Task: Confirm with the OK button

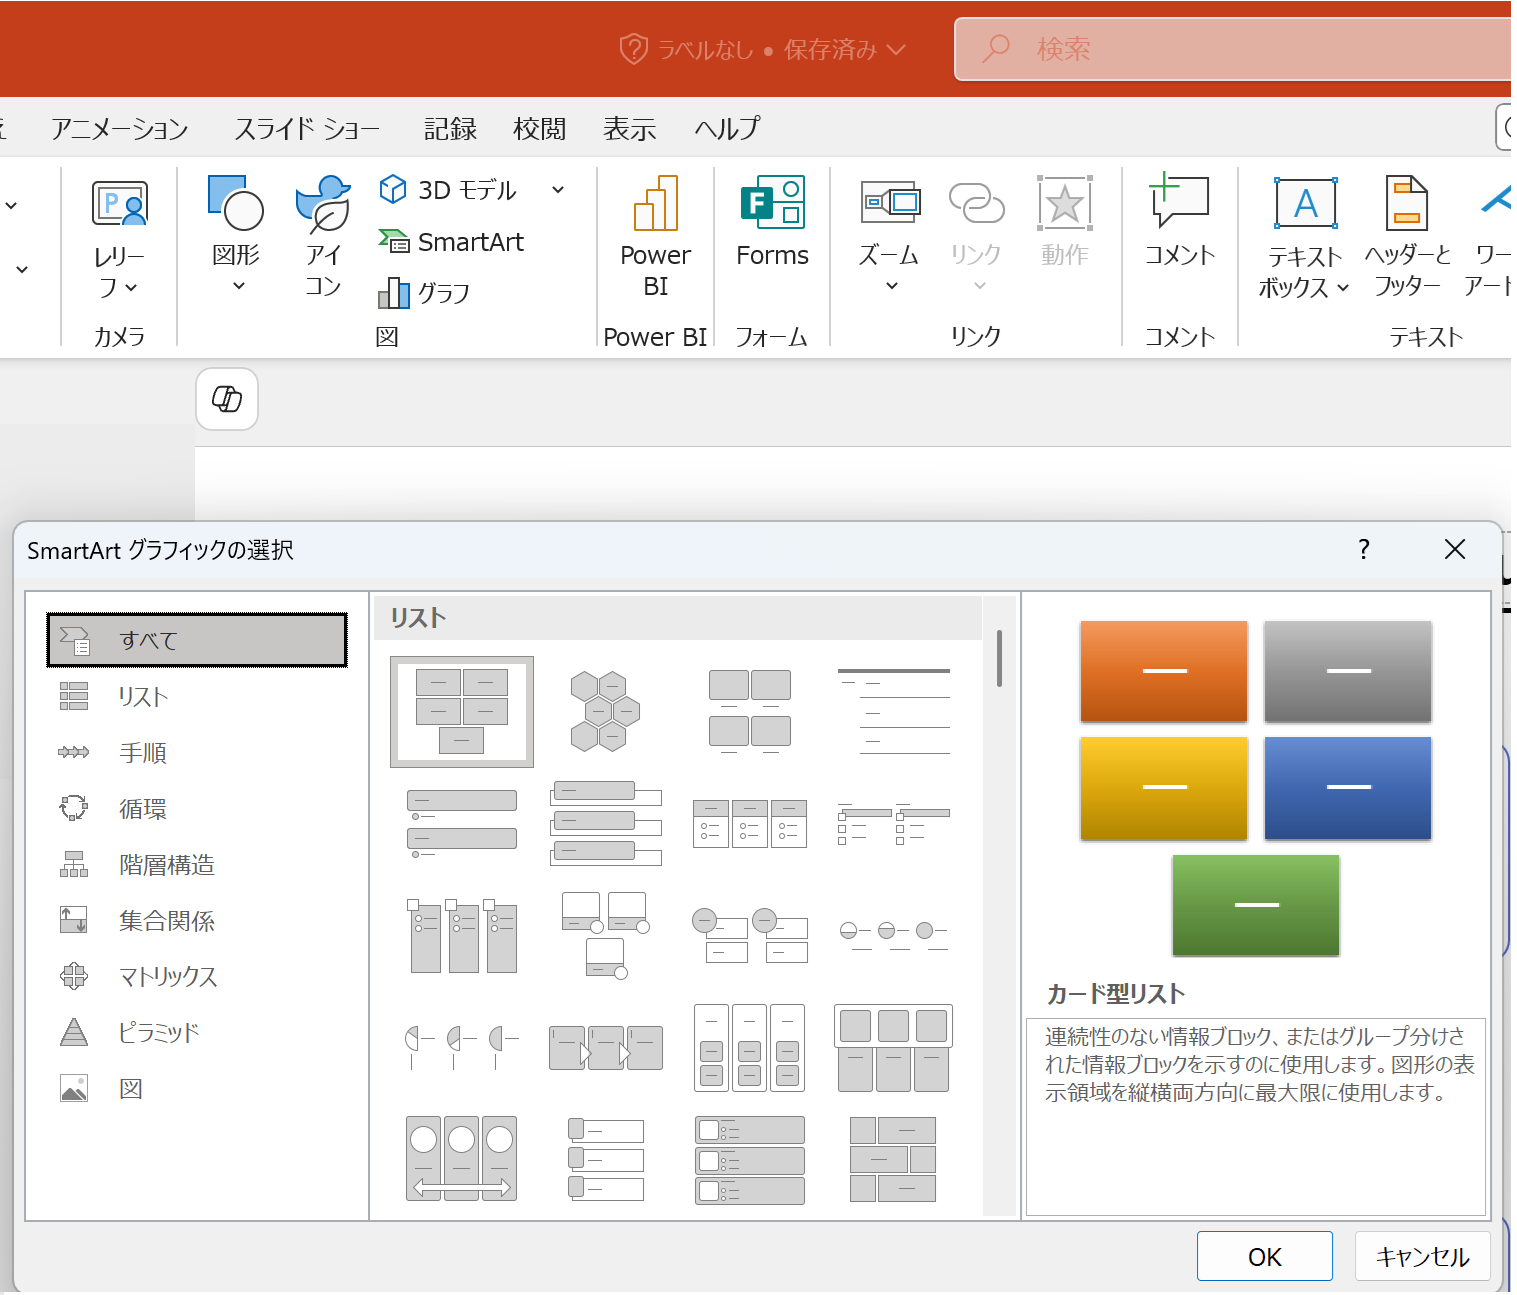Action: 1264,1256
